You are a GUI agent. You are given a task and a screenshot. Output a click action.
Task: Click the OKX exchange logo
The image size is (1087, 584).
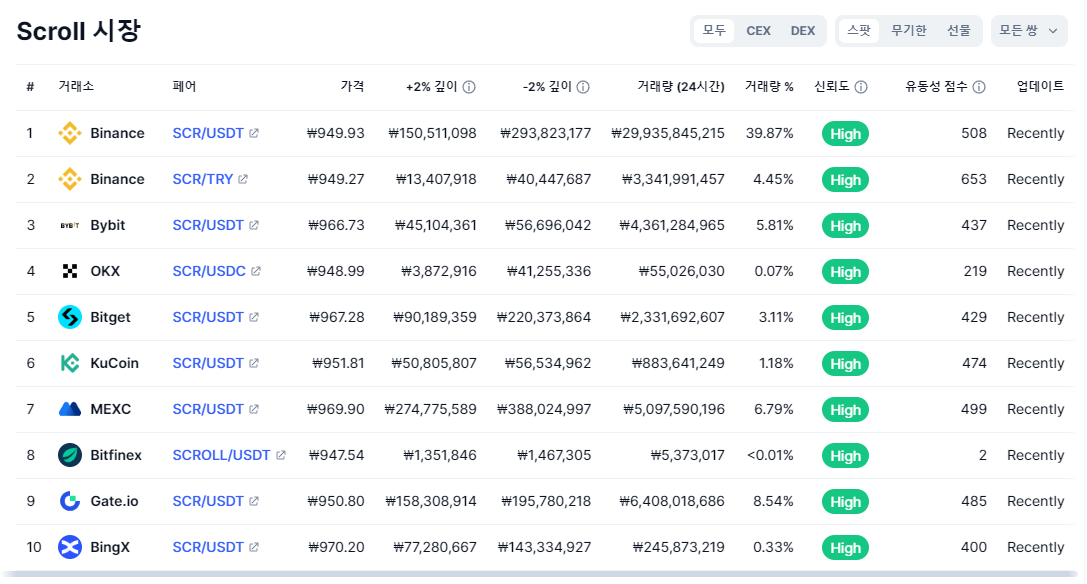click(69, 271)
